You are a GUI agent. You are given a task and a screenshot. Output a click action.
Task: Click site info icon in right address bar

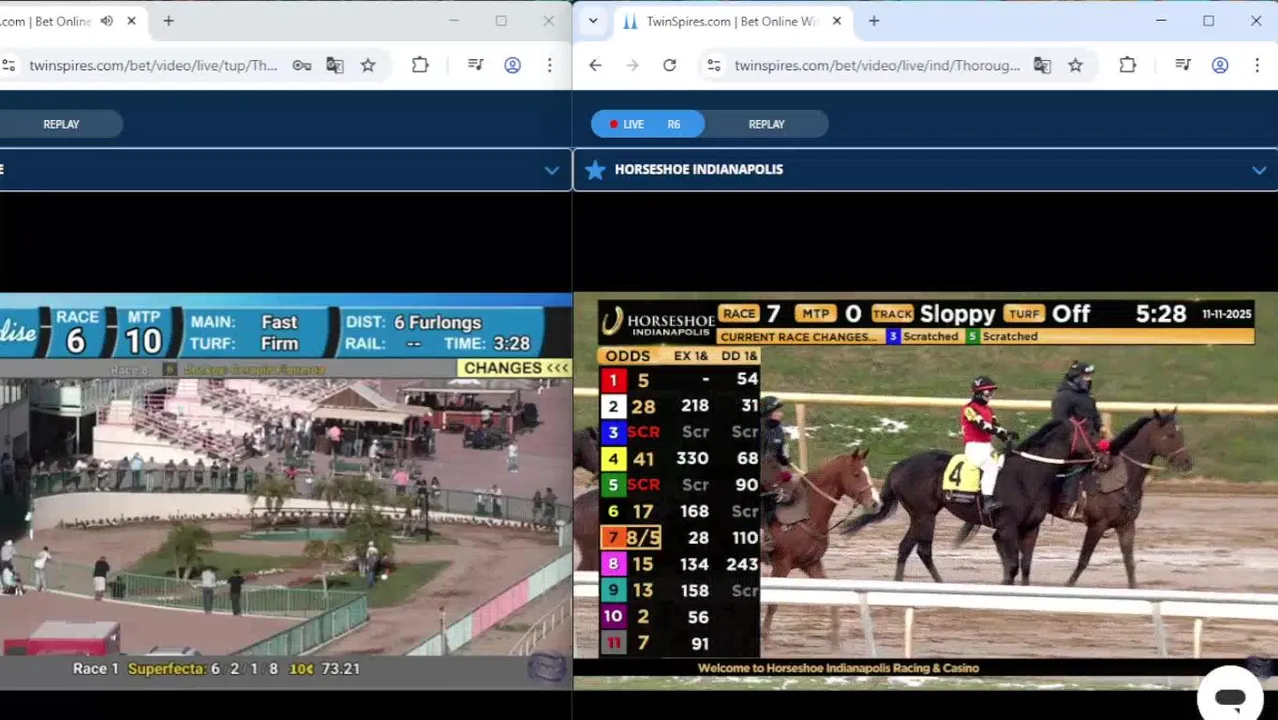point(713,65)
